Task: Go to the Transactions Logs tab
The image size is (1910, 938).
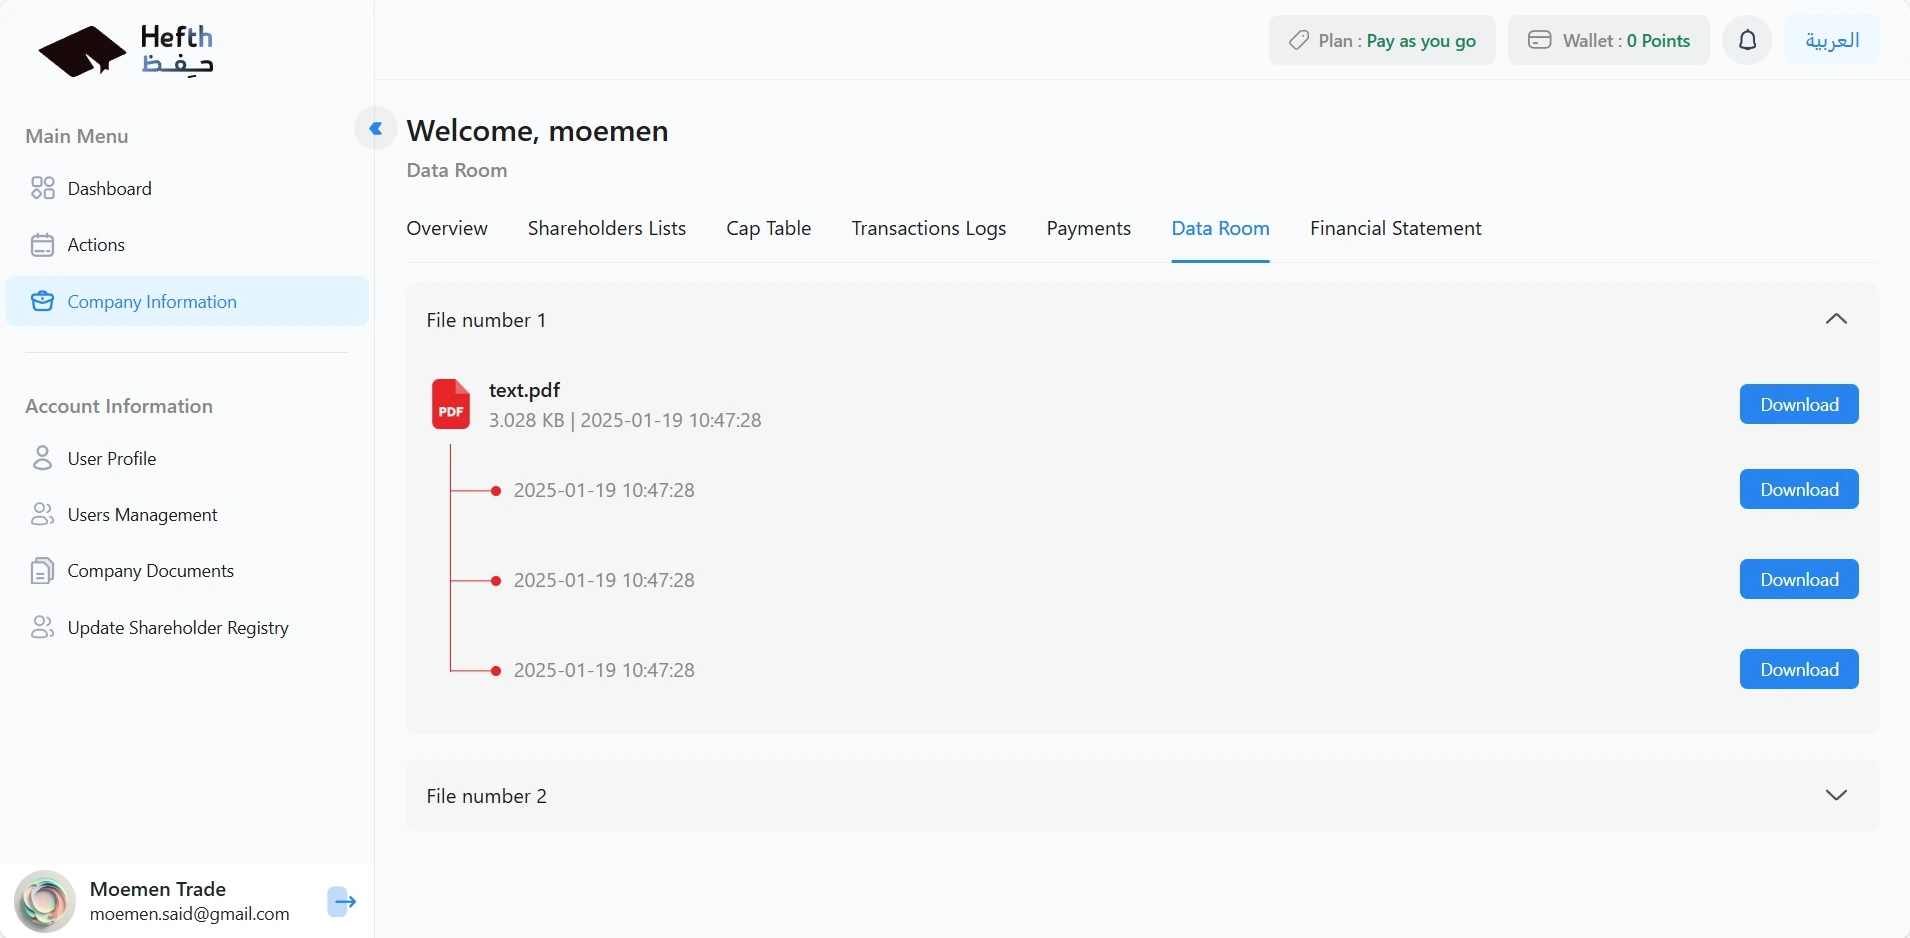Action: 928,228
